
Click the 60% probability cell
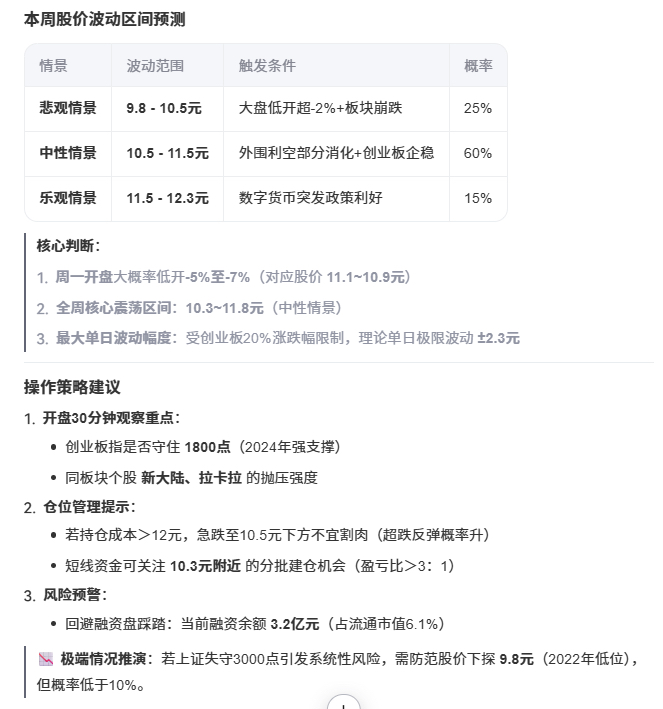478,153
